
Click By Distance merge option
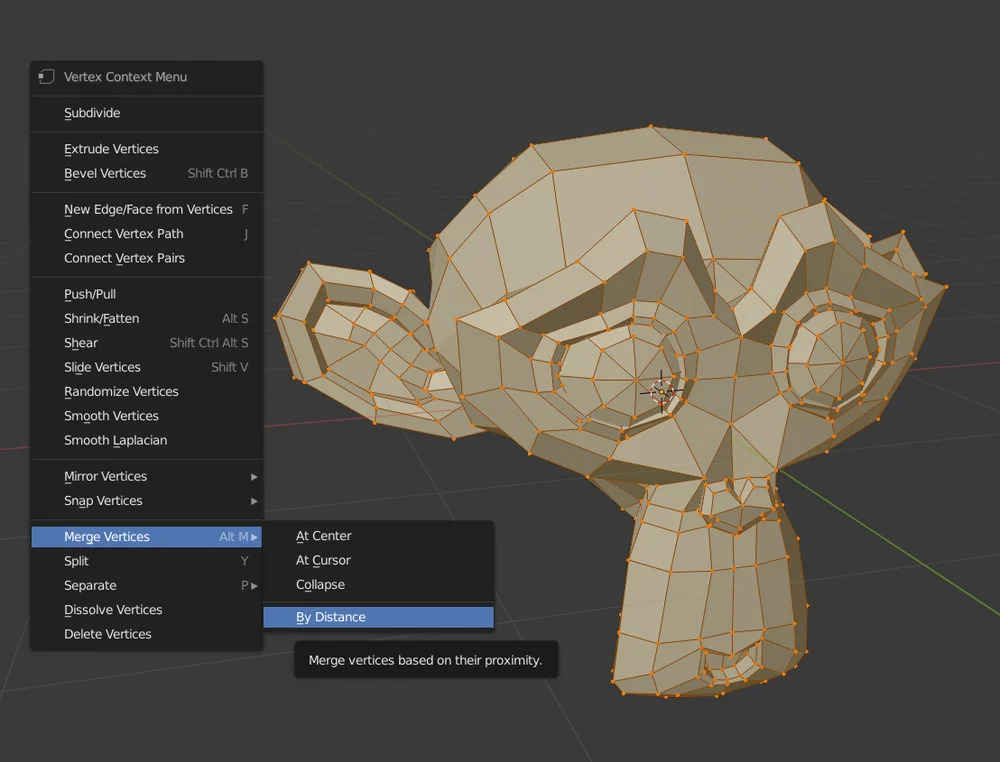coord(331,617)
